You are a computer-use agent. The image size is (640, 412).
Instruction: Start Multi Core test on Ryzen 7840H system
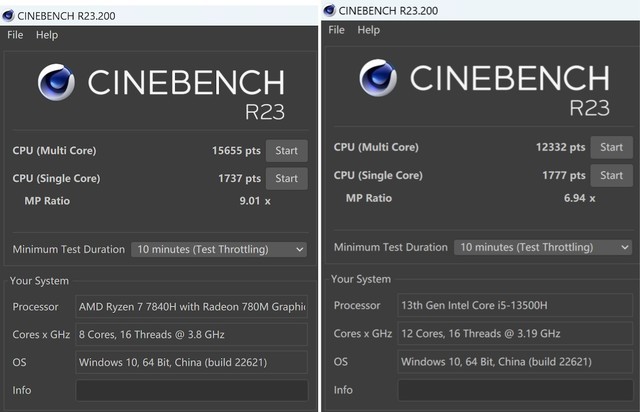pos(286,151)
